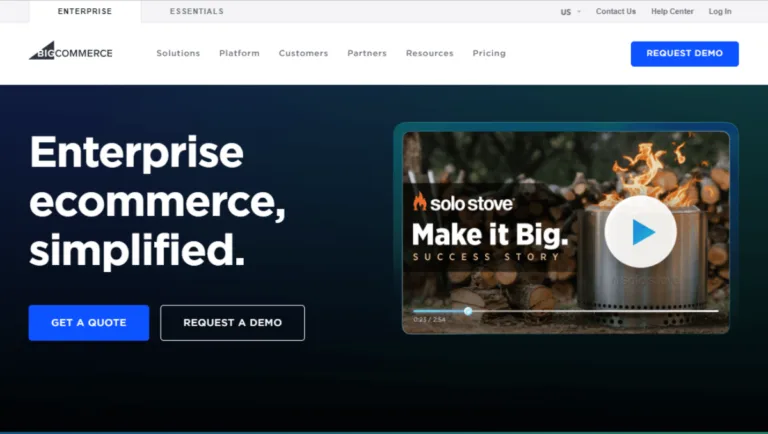Visit the Help Center link

point(672,11)
